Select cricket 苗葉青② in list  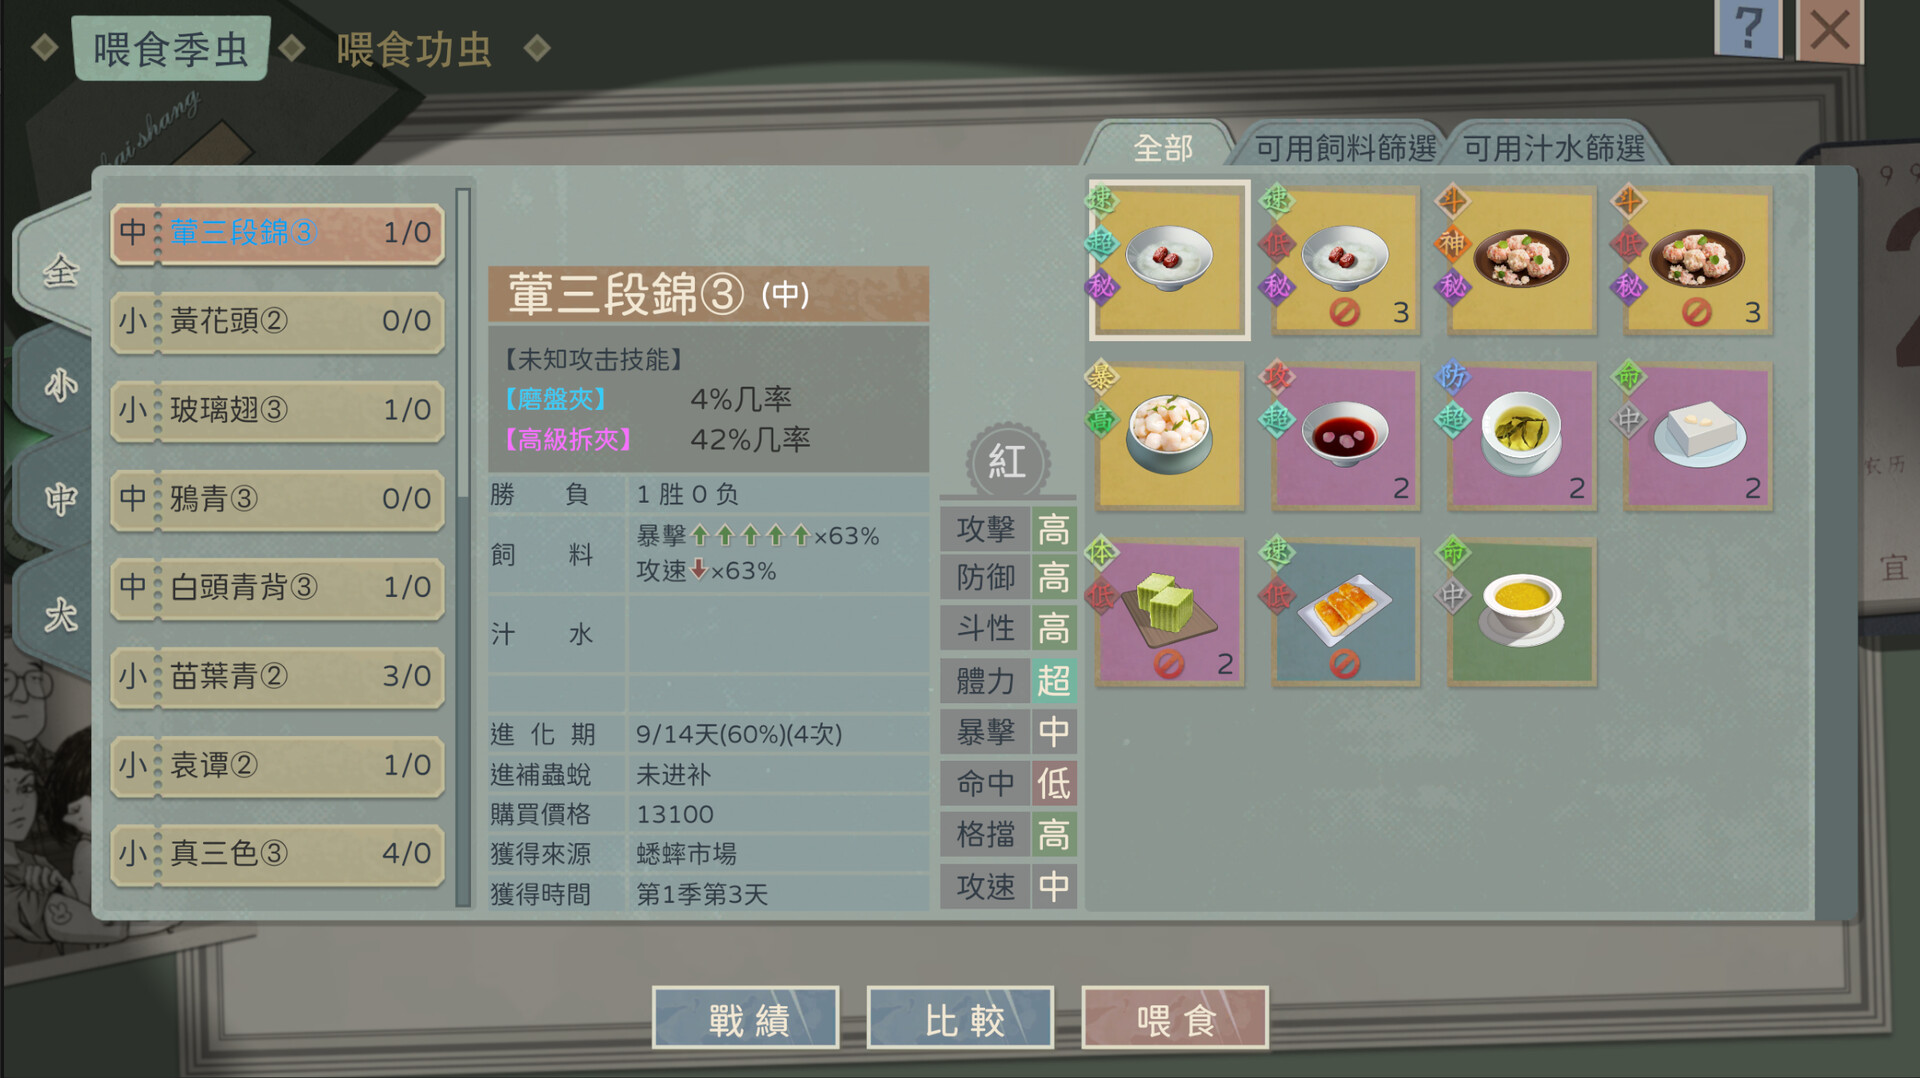coord(277,677)
